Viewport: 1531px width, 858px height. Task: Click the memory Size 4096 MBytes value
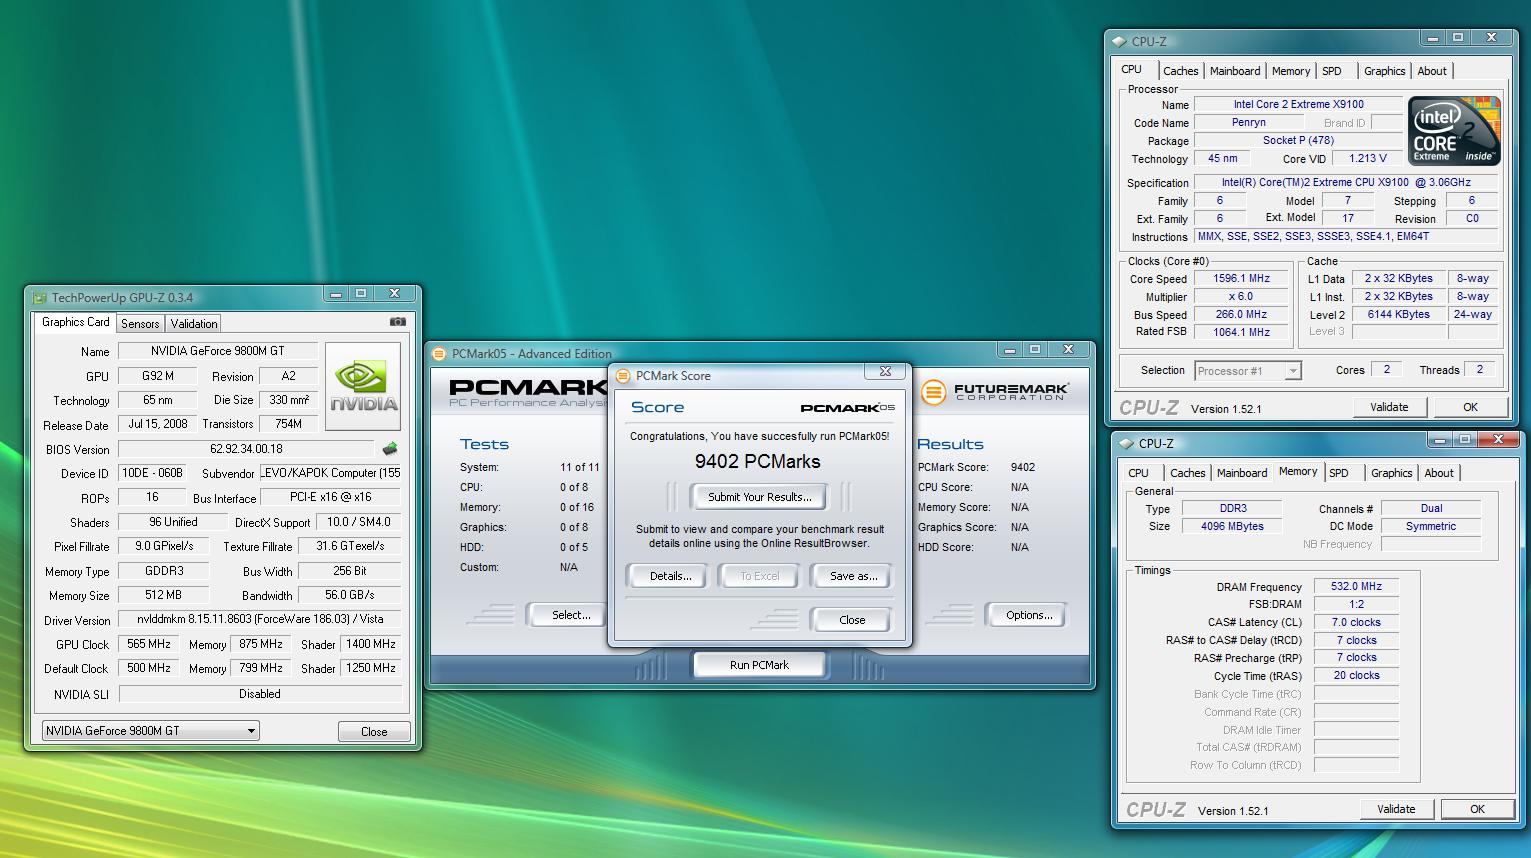(1232, 526)
